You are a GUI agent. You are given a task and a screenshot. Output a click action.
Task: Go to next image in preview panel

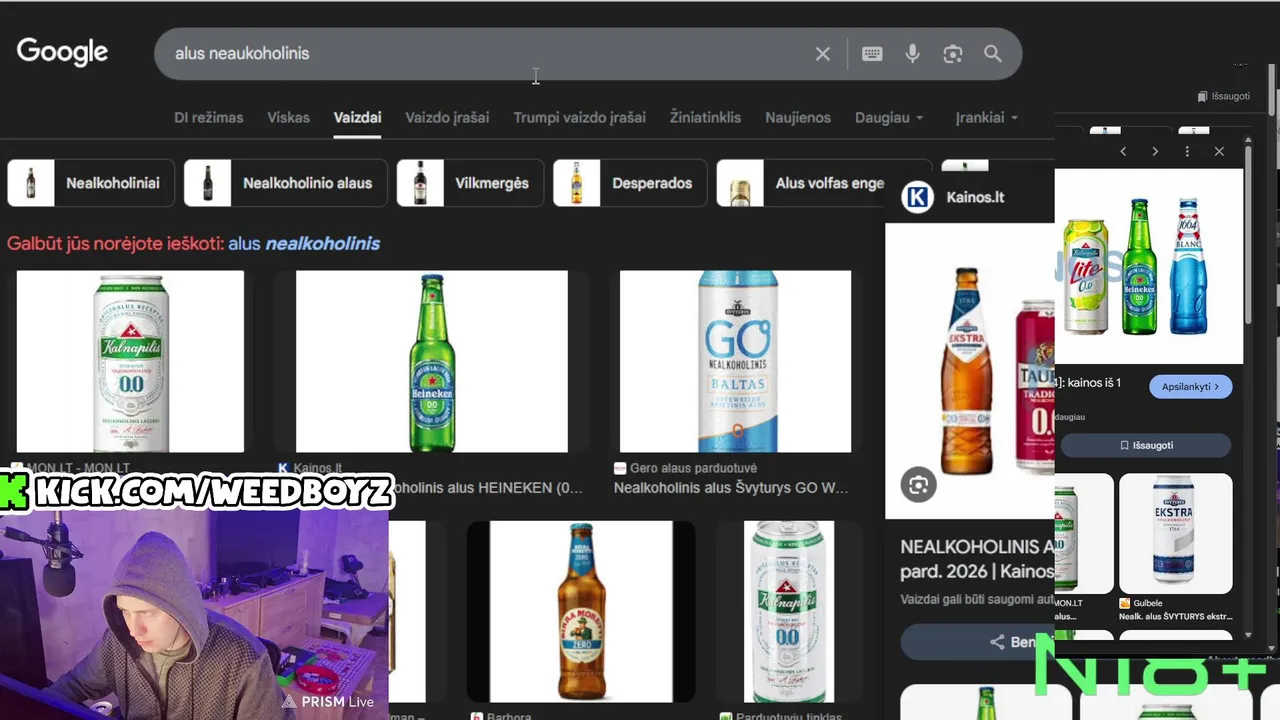click(x=1155, y=151)
